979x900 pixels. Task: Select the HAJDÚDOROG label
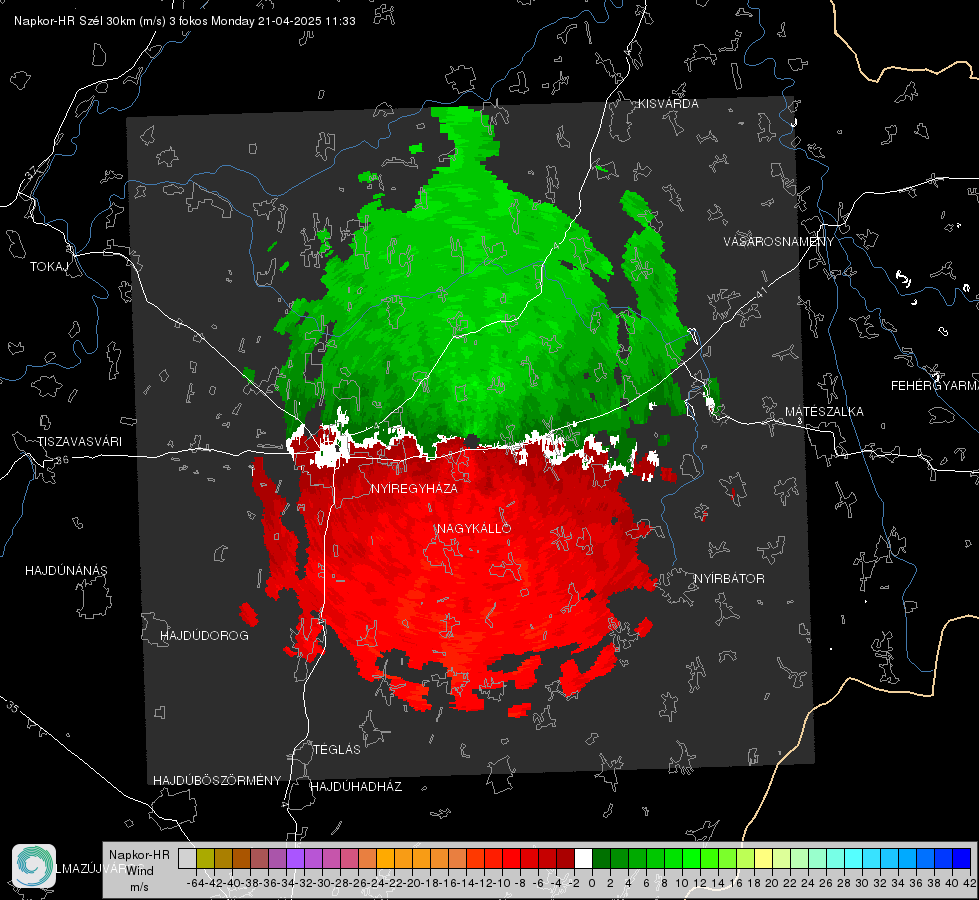coord(204,635)
